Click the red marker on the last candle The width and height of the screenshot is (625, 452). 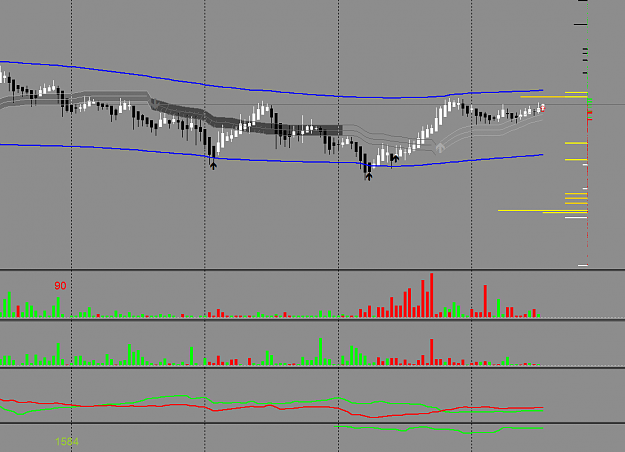click(542, 108)
